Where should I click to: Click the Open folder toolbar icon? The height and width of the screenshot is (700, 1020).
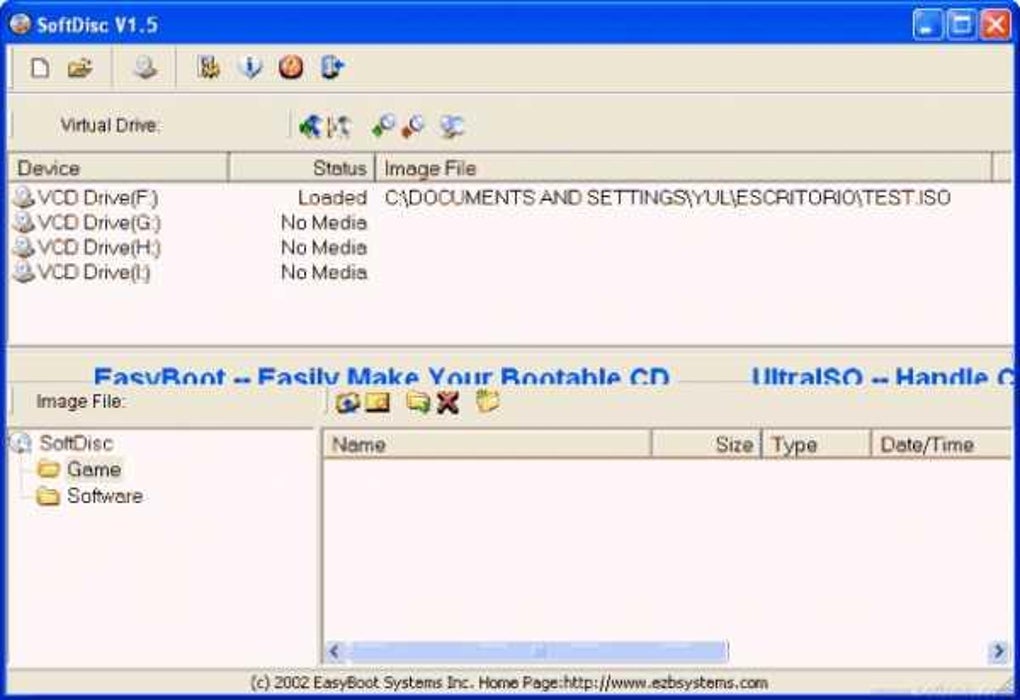[80, 67]
